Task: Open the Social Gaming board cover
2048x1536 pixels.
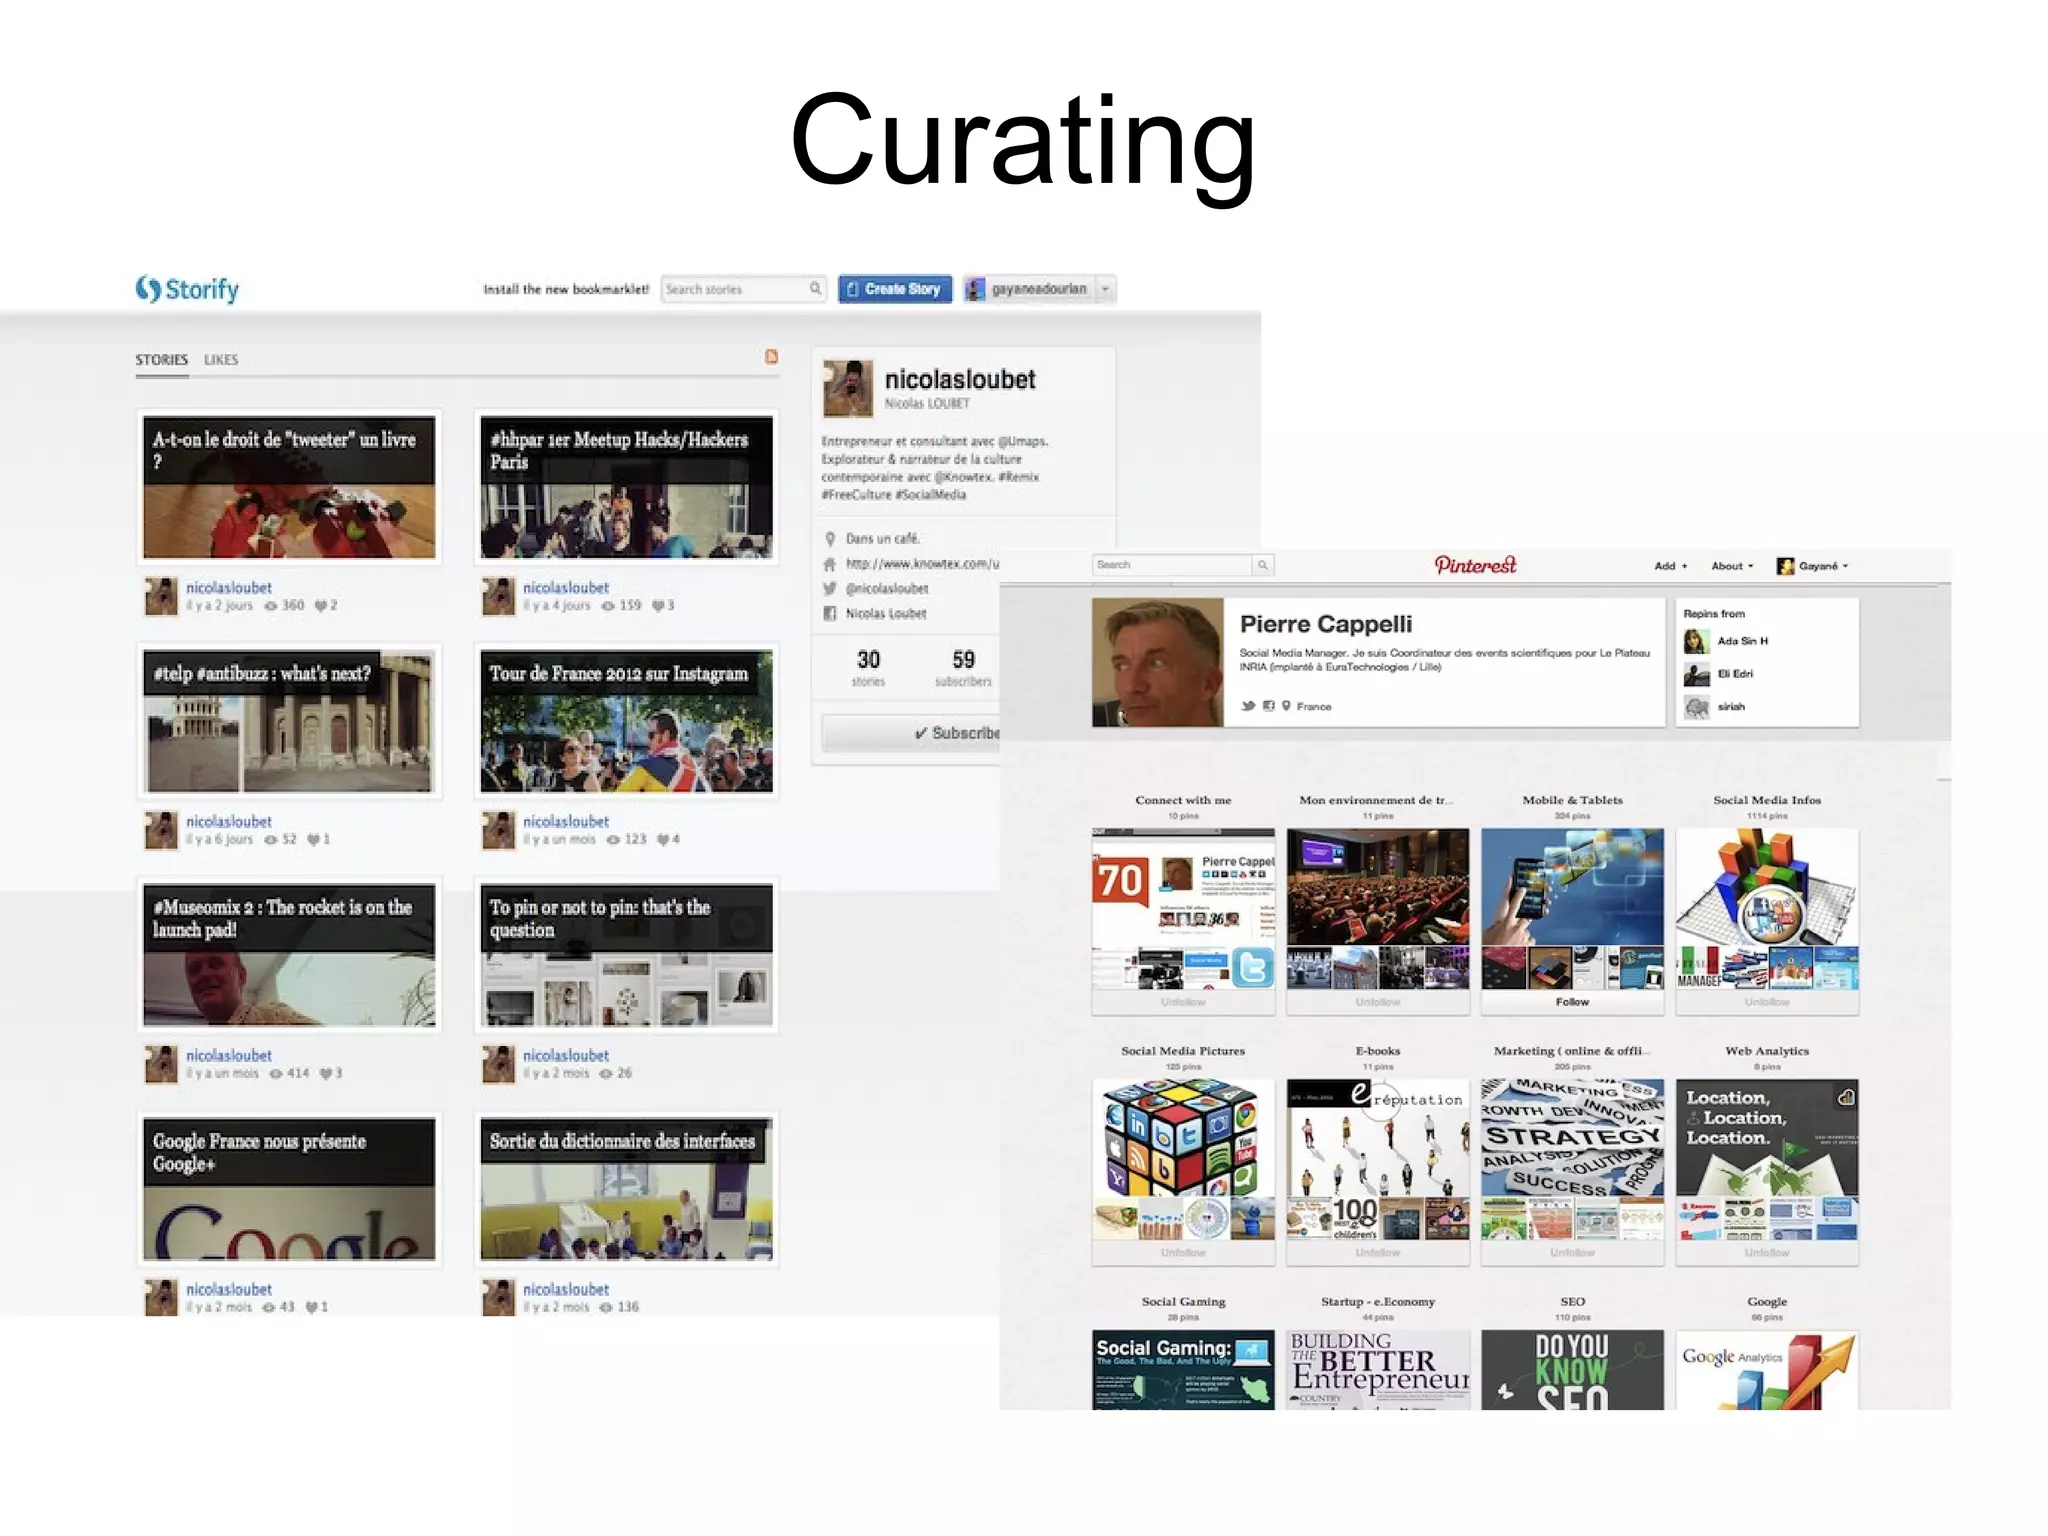Action: [1183, 1369]
